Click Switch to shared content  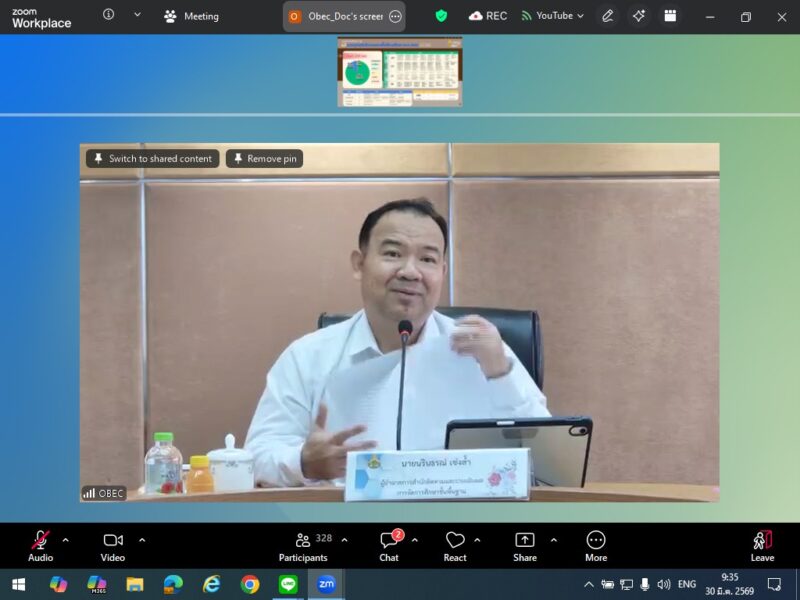click(152, 158)
